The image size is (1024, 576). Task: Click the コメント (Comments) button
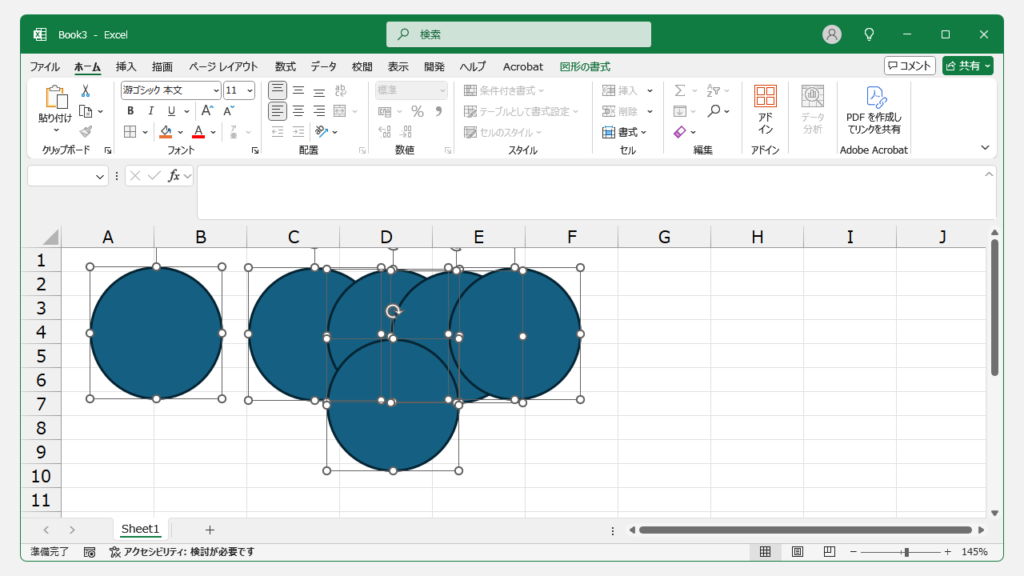tap(909, 66)
